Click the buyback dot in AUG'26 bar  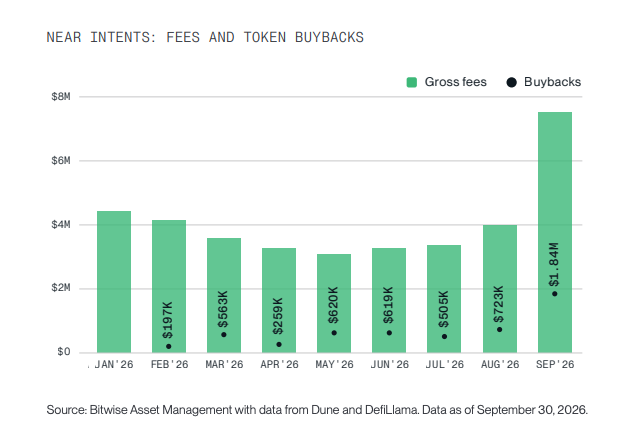pos(500,330)
